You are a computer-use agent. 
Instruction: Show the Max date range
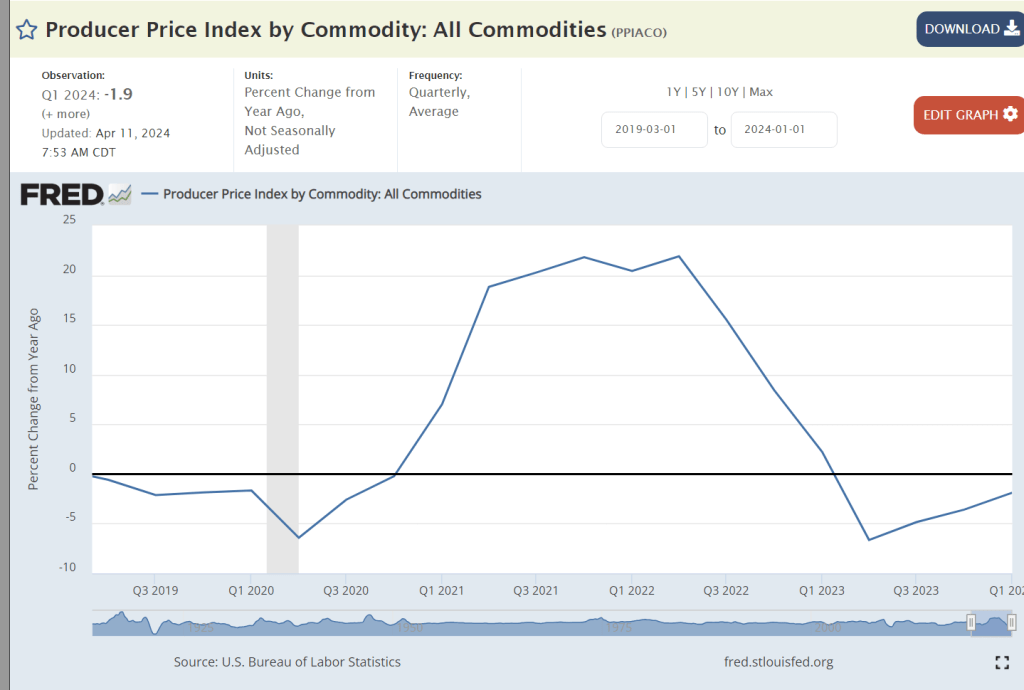[761, 92]
